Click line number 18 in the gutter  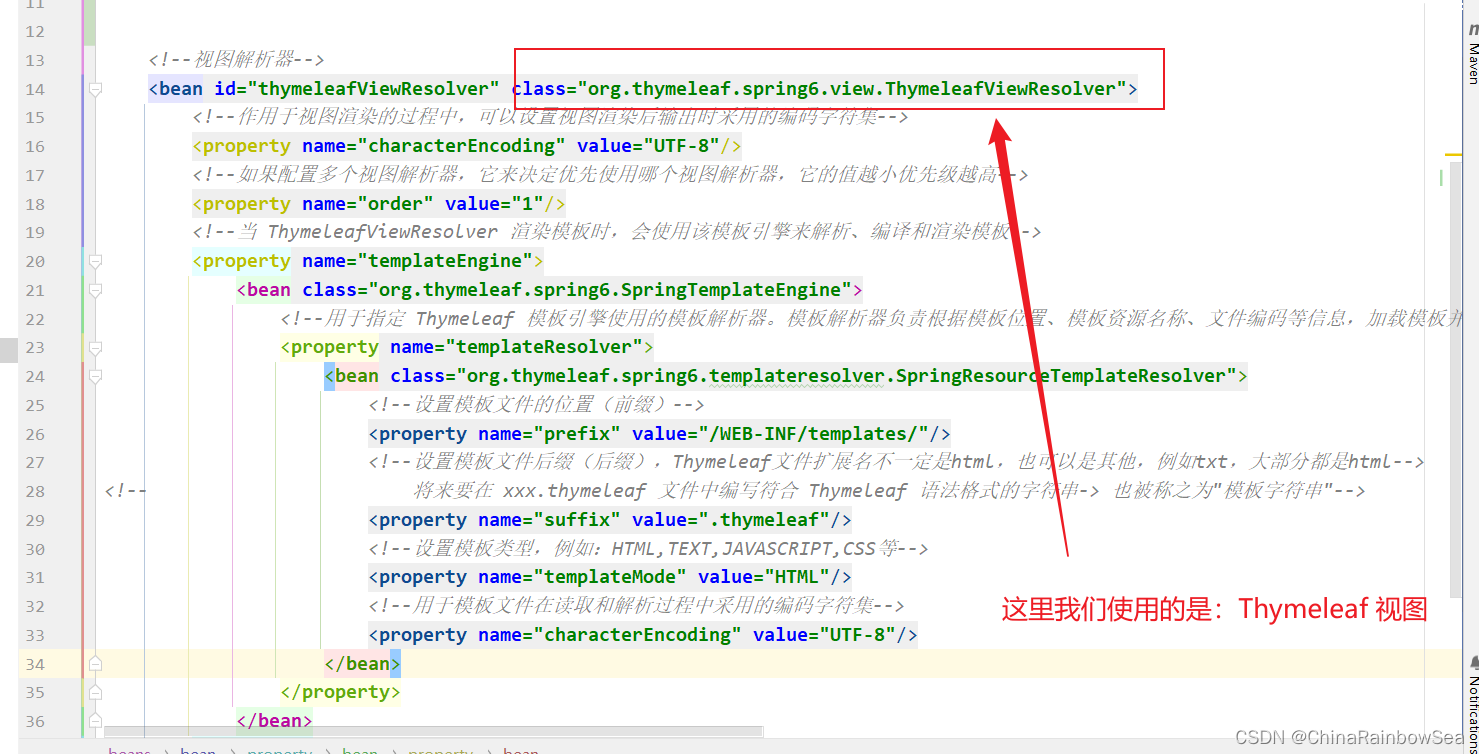click(35, 204)
